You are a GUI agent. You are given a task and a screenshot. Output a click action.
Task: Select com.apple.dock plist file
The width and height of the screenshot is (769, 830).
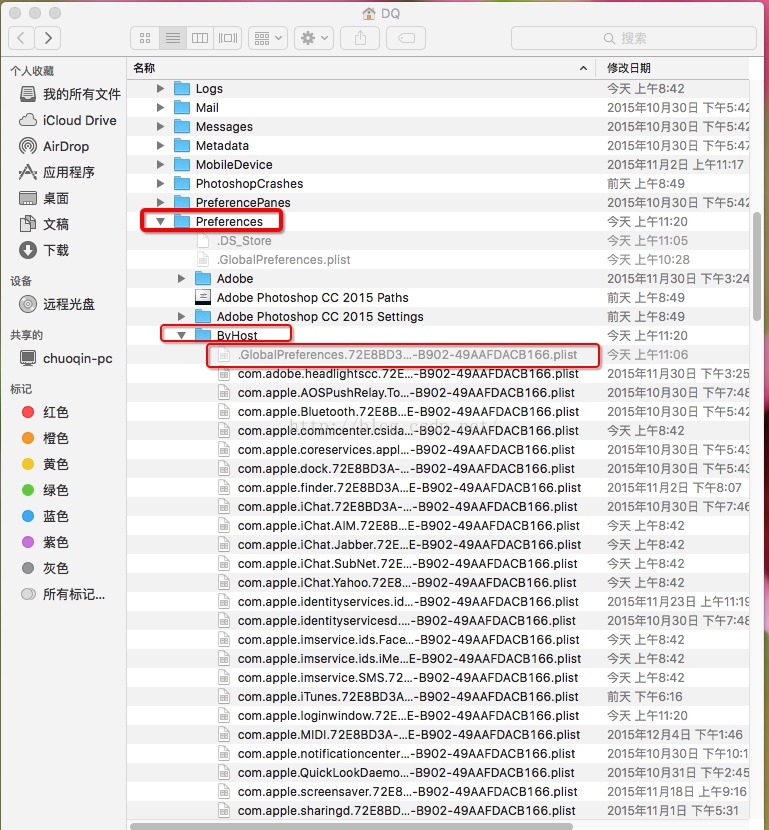point(406,468)
